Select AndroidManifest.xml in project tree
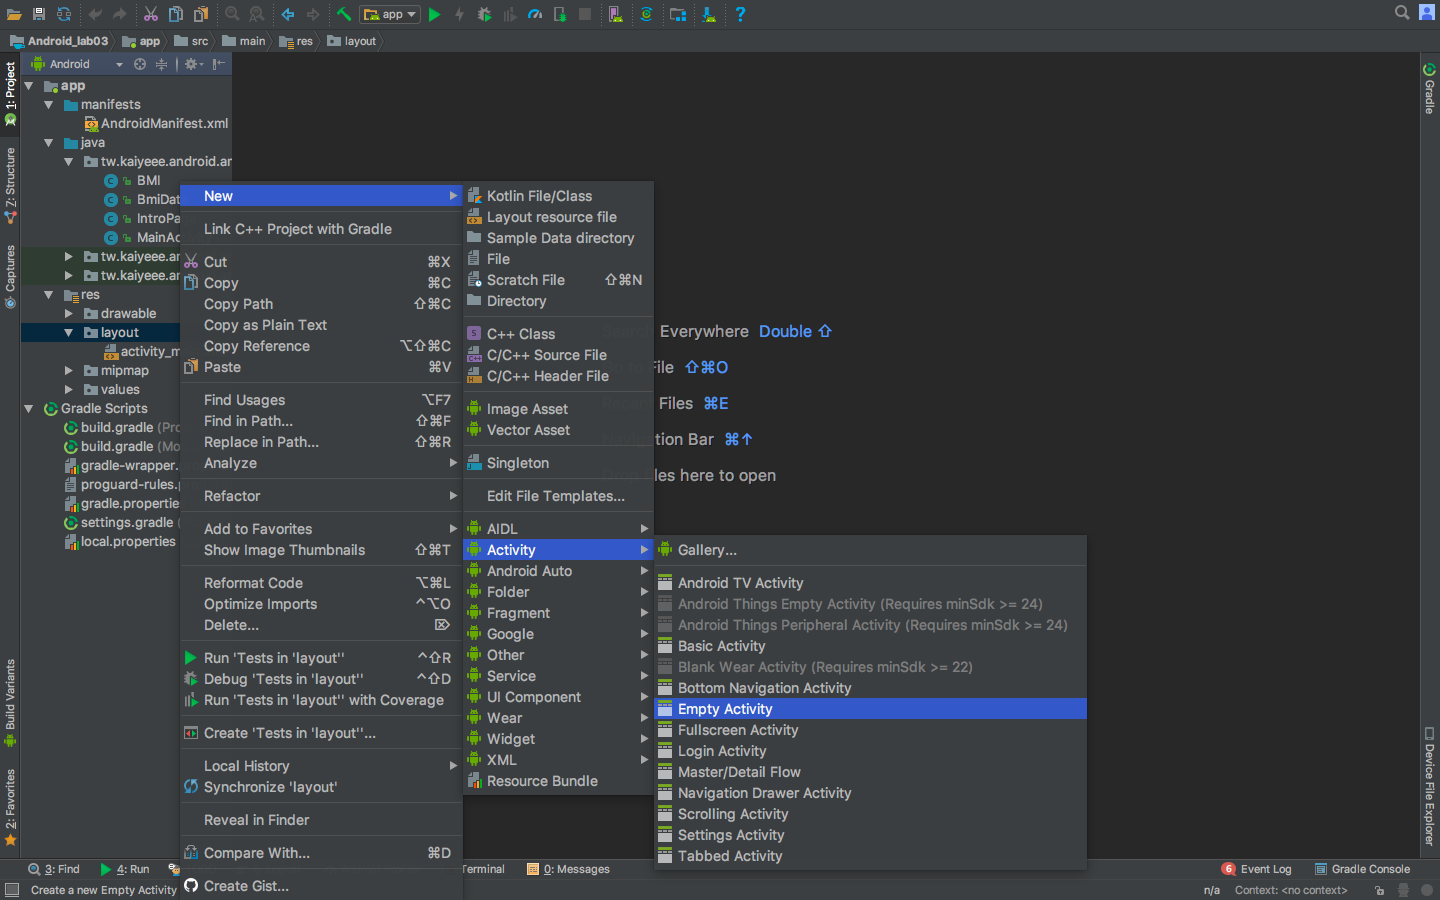Screen dimensions: 1440x900 tap(157, 124)
